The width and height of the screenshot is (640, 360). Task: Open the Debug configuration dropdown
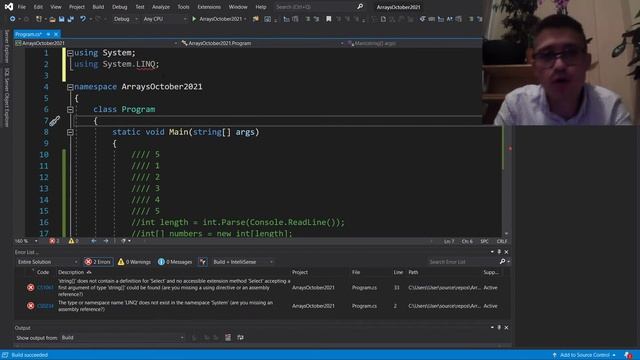click(125, 19)
